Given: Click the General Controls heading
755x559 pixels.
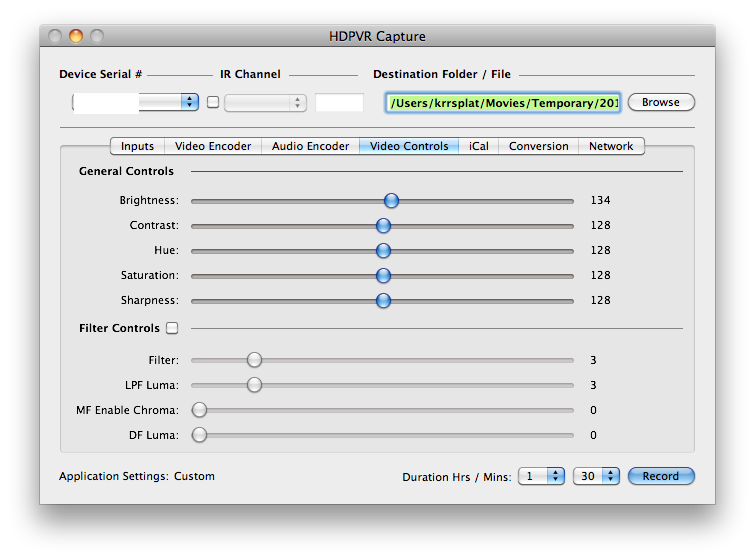Looking at the screenshot, I should coord(126,171).
